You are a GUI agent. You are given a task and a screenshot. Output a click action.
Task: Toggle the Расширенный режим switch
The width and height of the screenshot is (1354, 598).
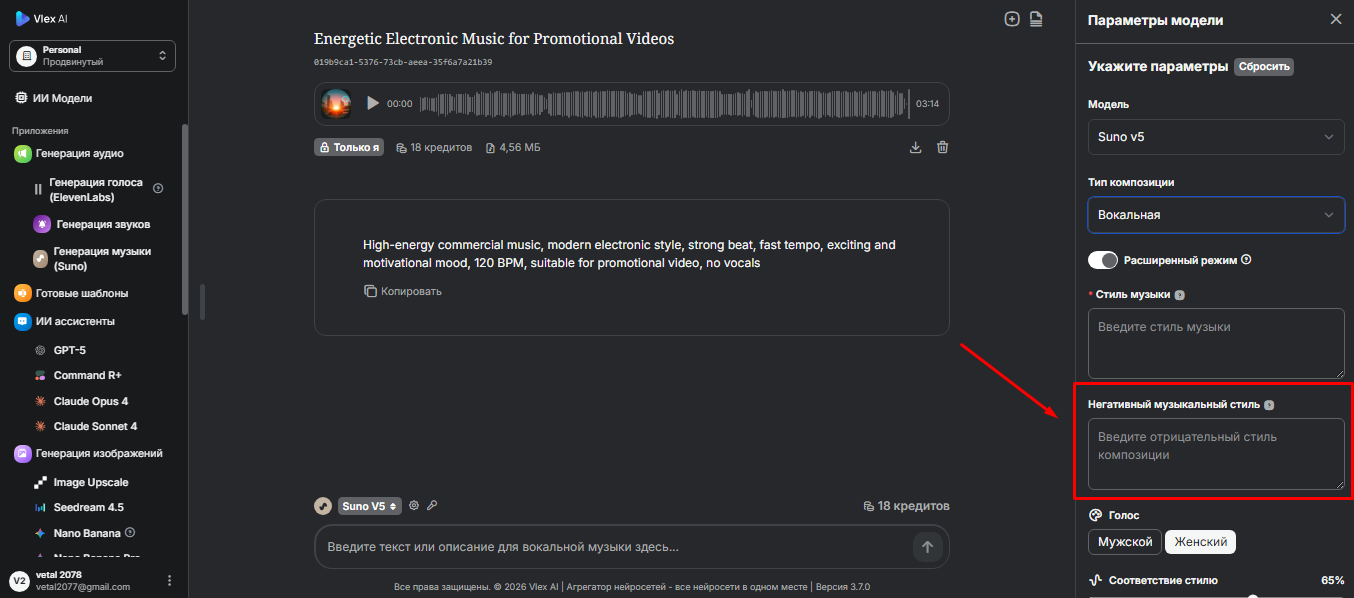click(x=1103, y=260)
